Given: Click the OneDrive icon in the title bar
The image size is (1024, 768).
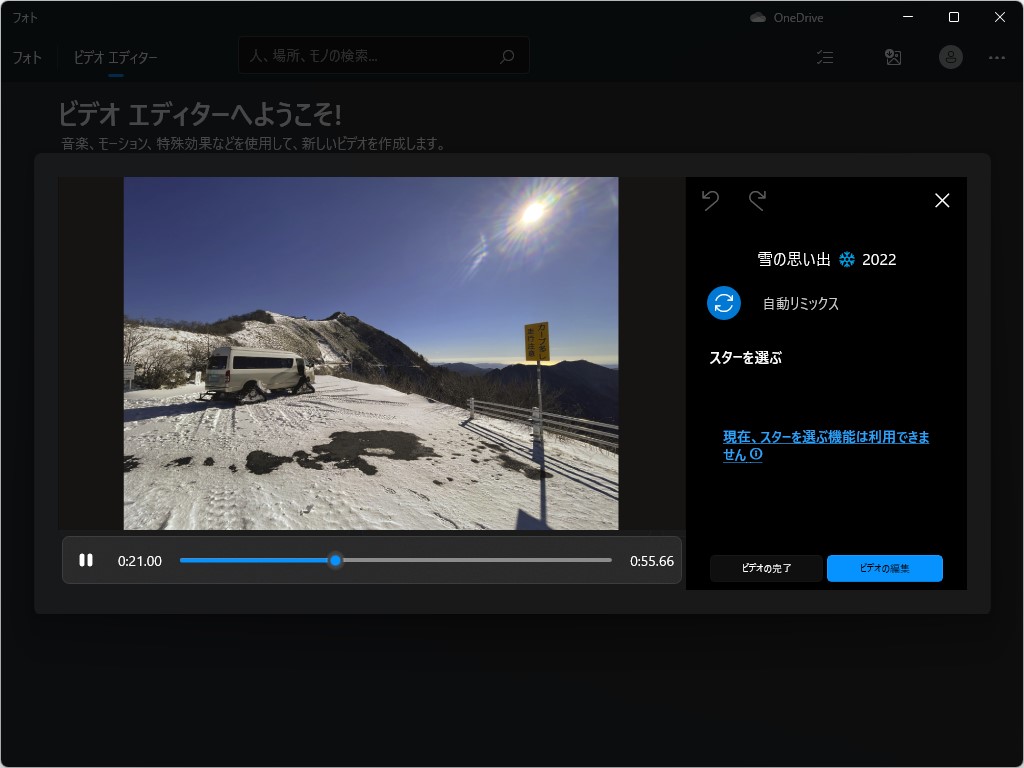Looking at the screenshot, I should [x=757, y=17].
